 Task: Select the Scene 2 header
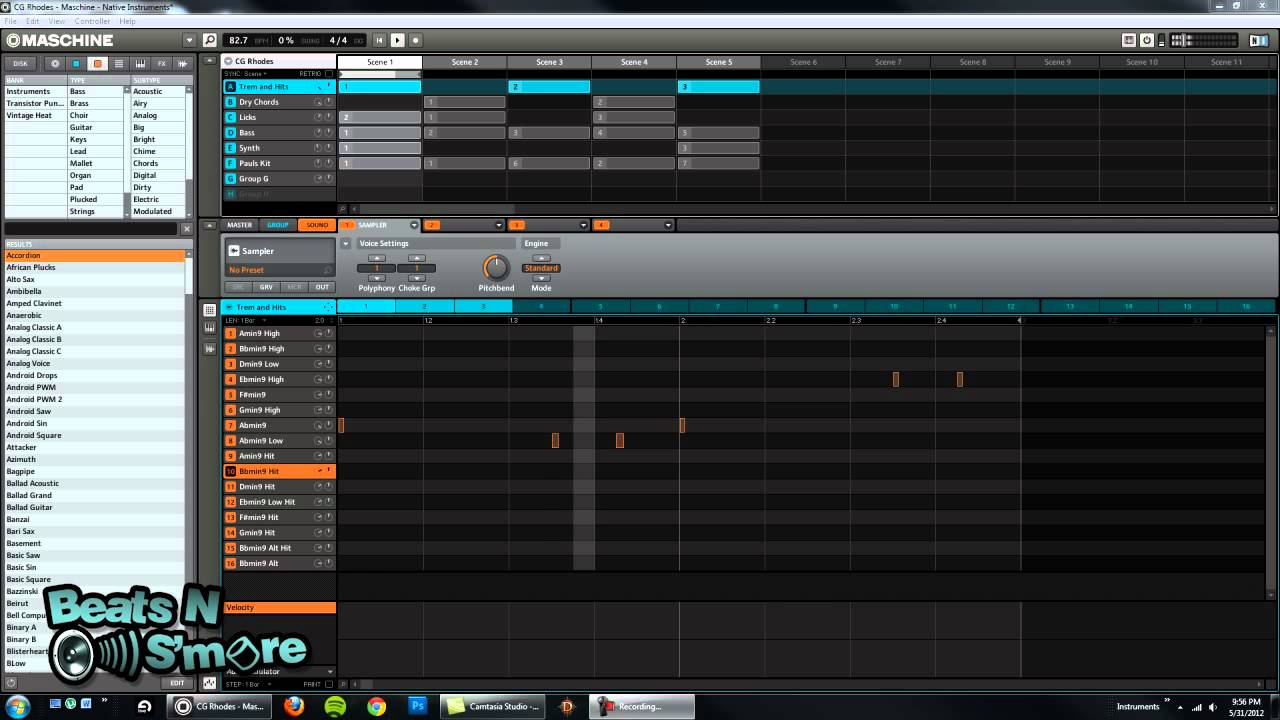coord(464,62)
